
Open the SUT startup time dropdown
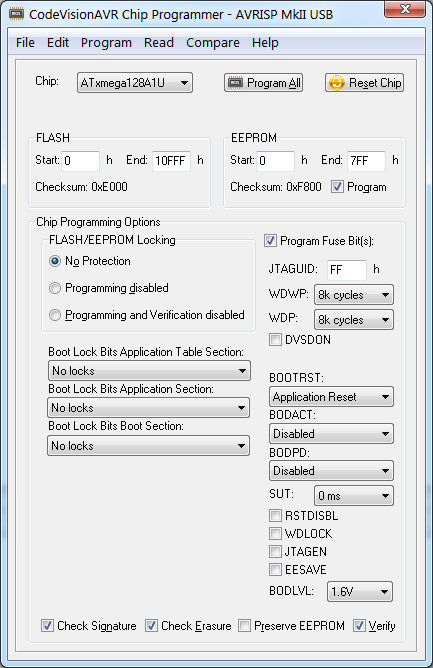(354, 495)
